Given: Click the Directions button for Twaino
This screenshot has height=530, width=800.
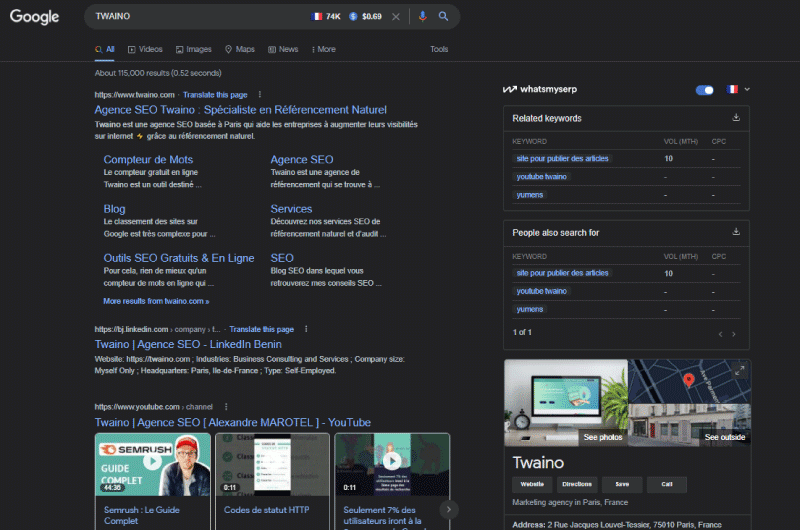Looking at the screenshot, I should point(577,484).
